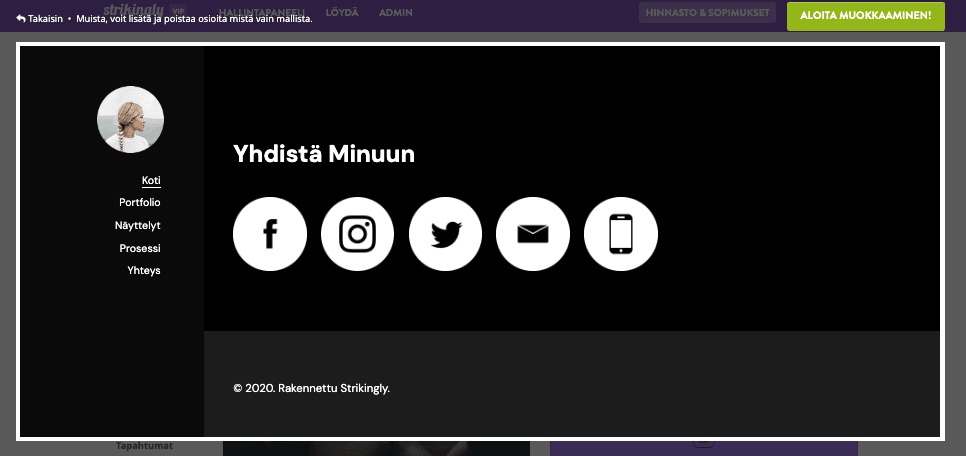The image size is (966, 456).
Task: Jump to the Yhteys section
Action: pyautogui.click(x=144, y=271)
